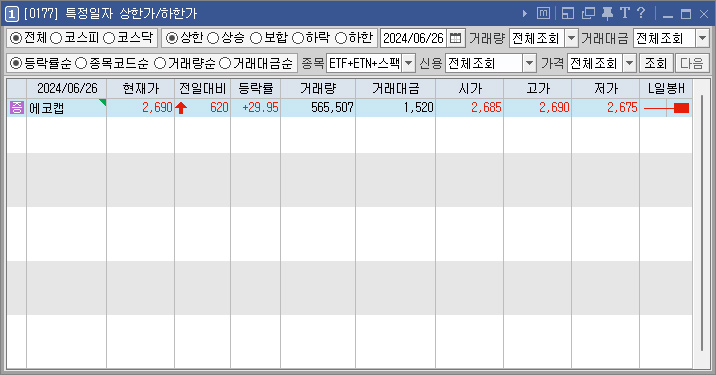Click the L일봉H column header
This screenshot has width=716, height=375.
[666, 88]
